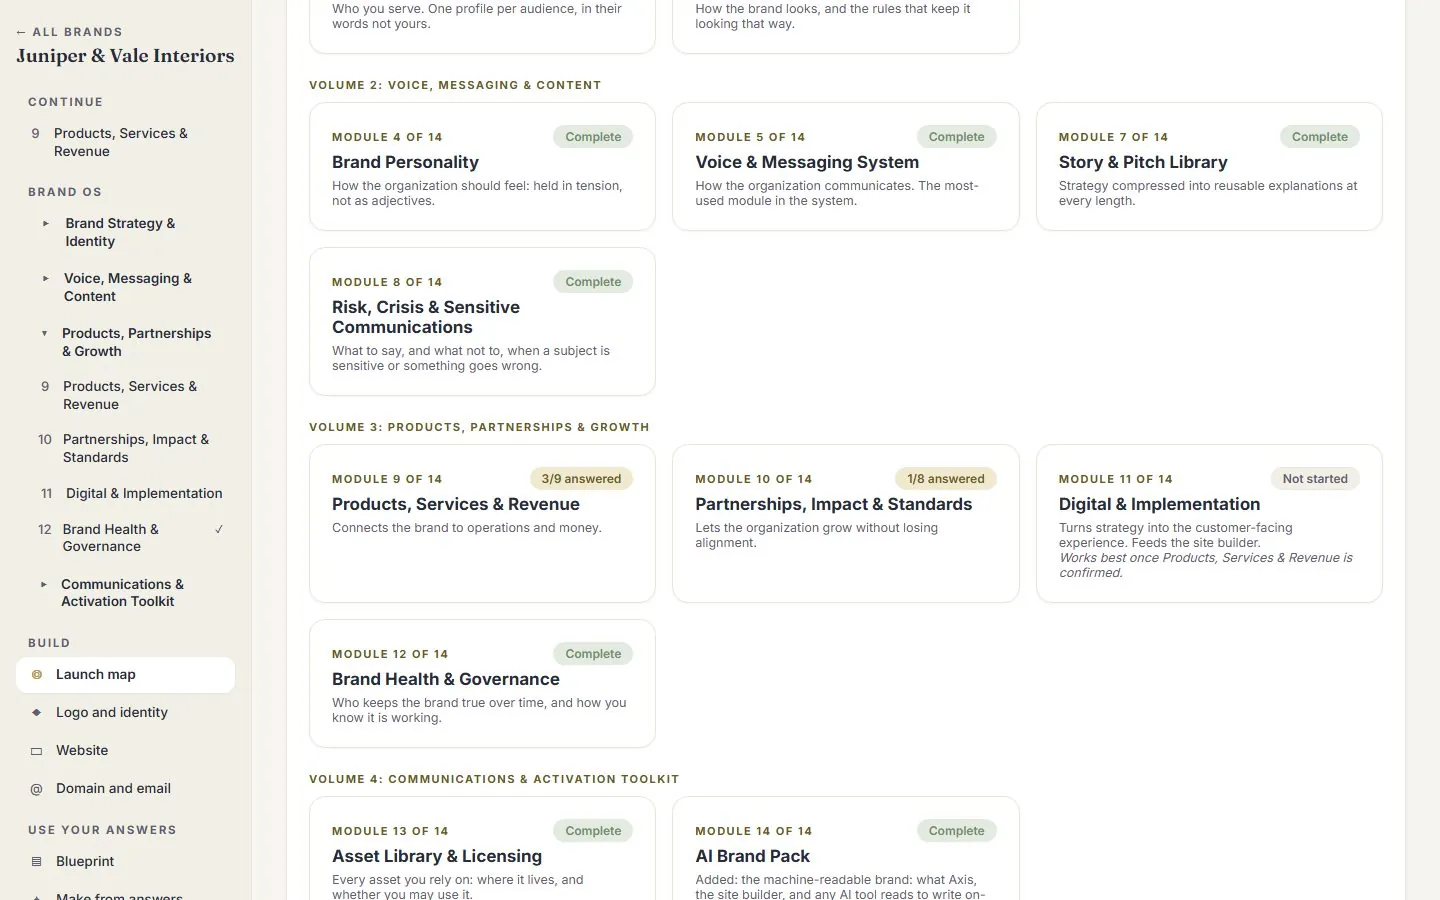Open the AI Brand Pack card
This screenshot has height=900, width=1440.
pos(845,849)
